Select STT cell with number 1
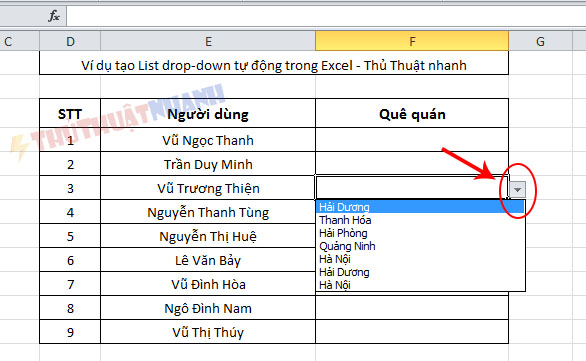 [x=70, y=140]
